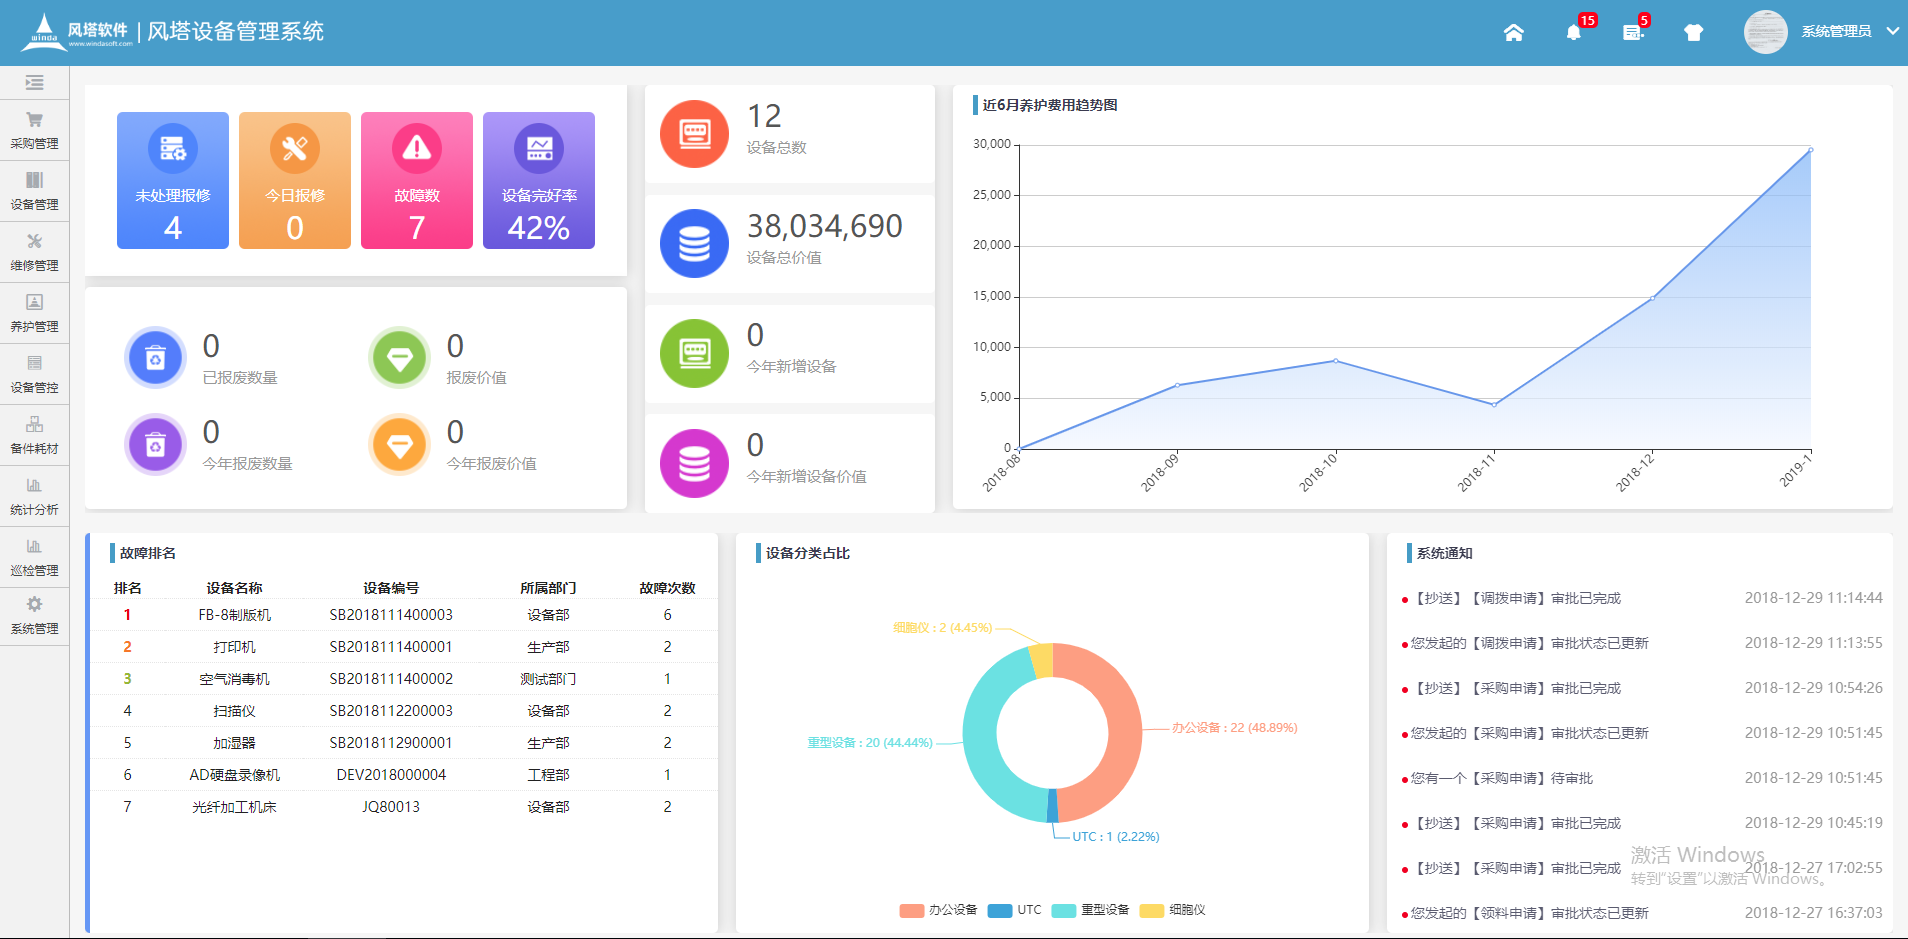This screenshot has height=939, width=1908.
Task: Click the FB-8制版机 row in fault ranking
Action: click(x=234, y=615)
